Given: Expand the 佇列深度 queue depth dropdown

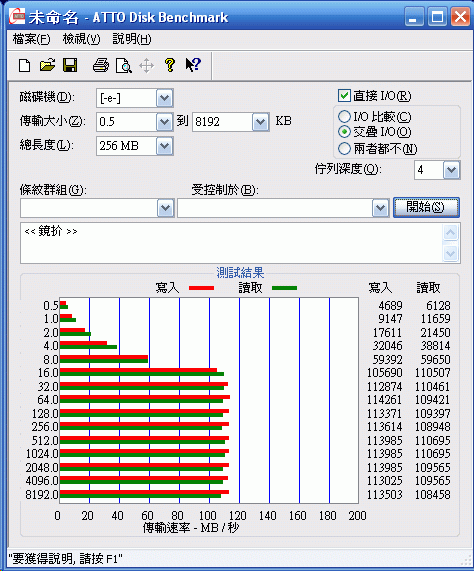Looking at the screenshot, I should pyautogui.click(x=451, y=170).
